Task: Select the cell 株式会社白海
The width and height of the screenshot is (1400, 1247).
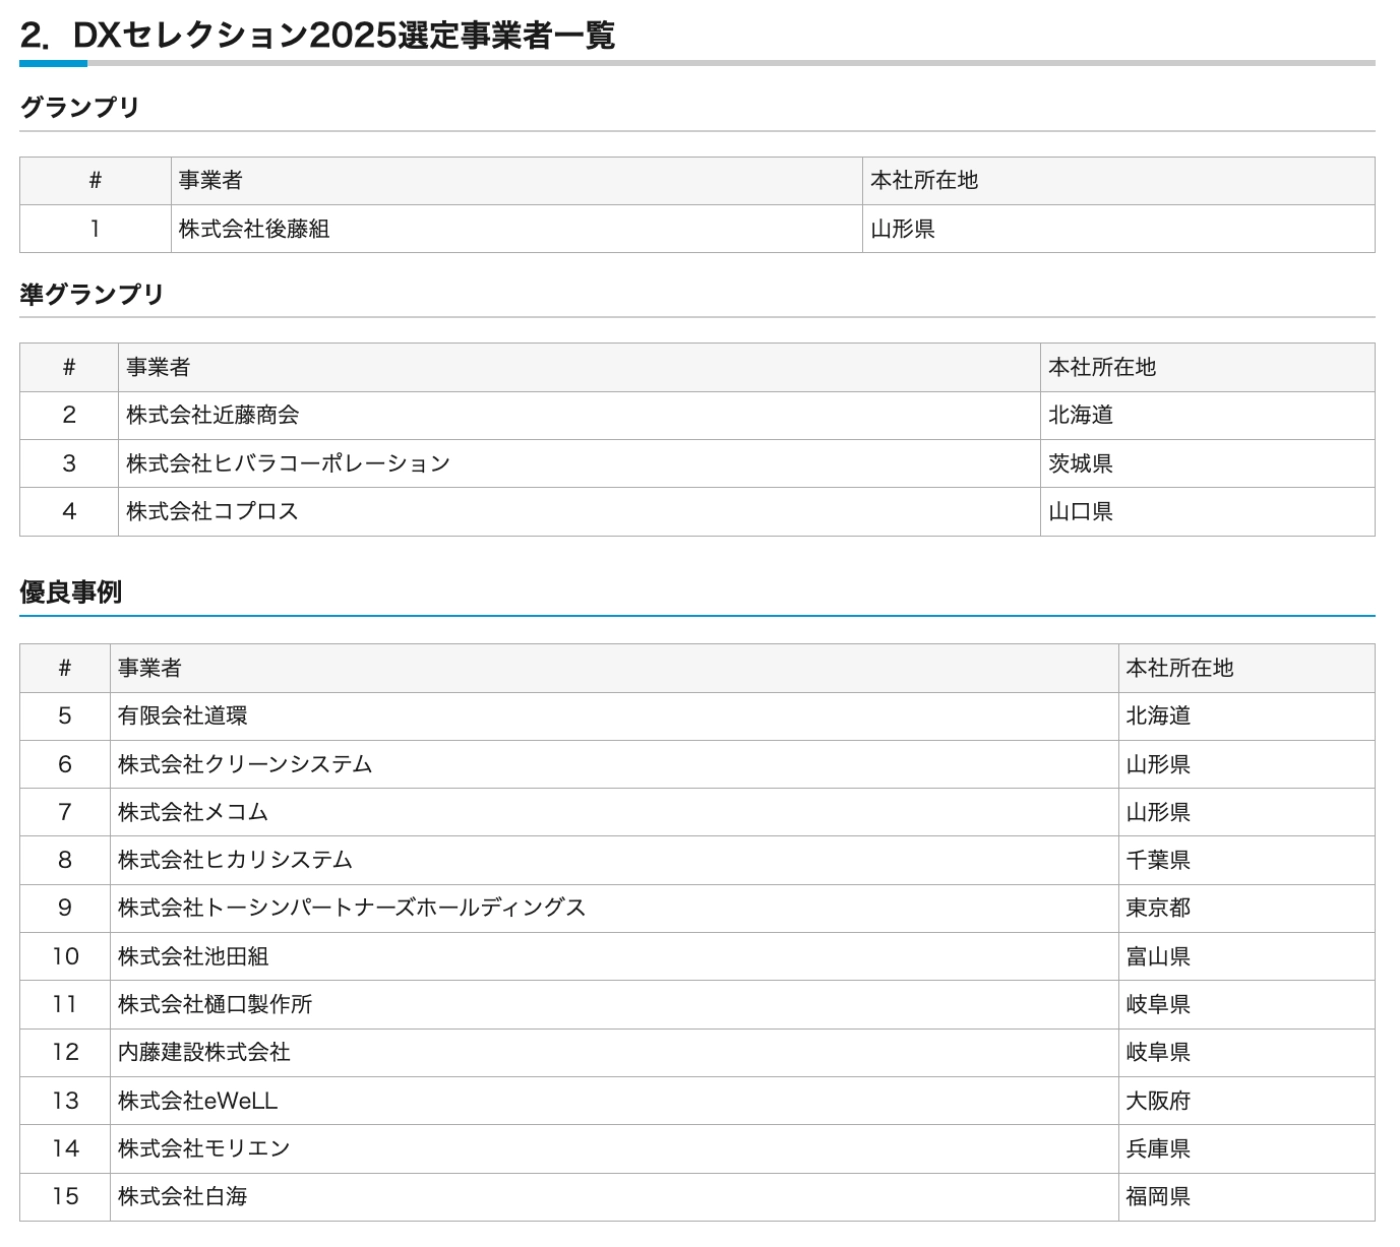Action: tap(614, 1196)
